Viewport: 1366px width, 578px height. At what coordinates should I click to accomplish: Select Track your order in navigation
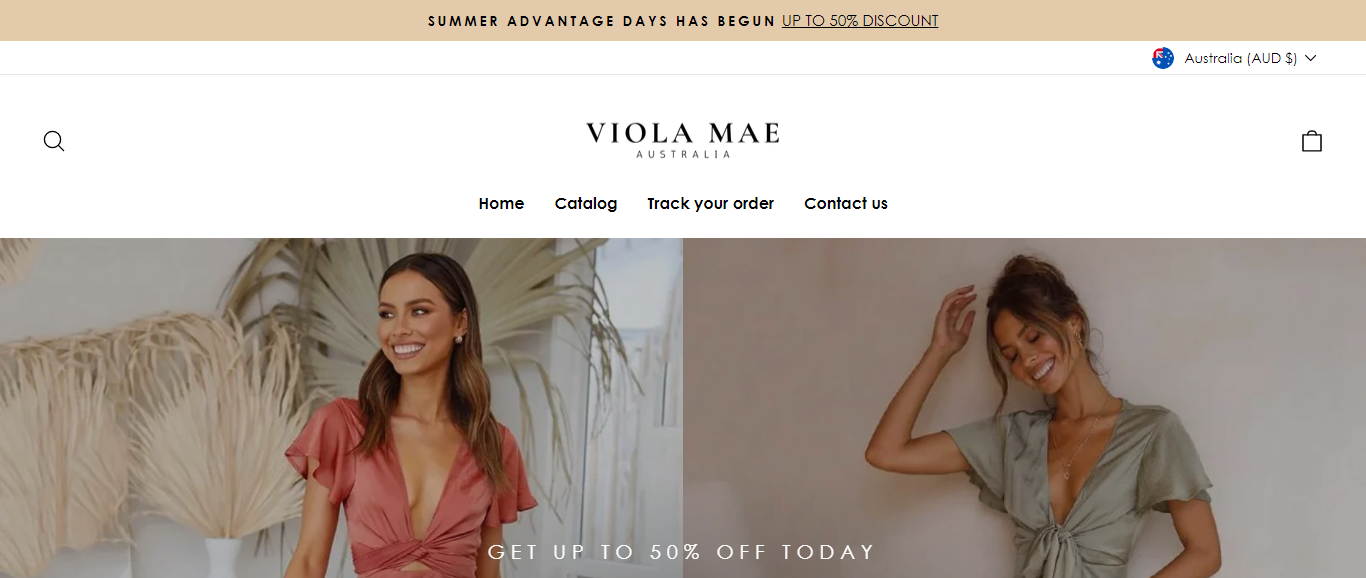click(710, 203)
